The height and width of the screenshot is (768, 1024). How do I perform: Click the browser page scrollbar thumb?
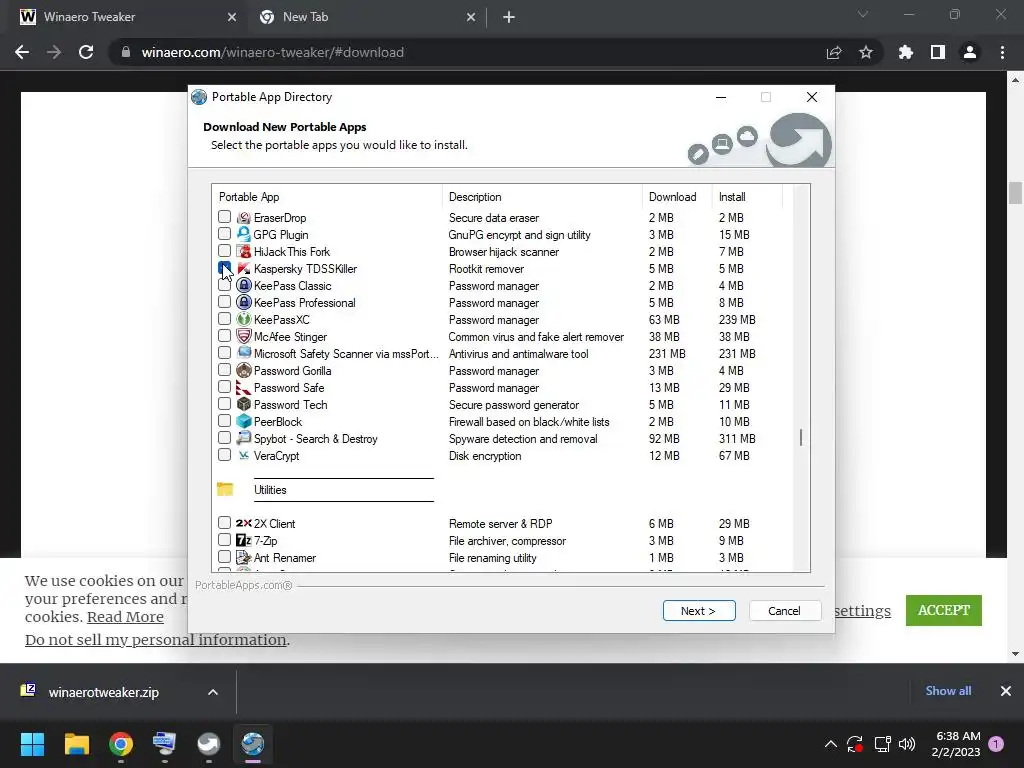click(1015, 193)
